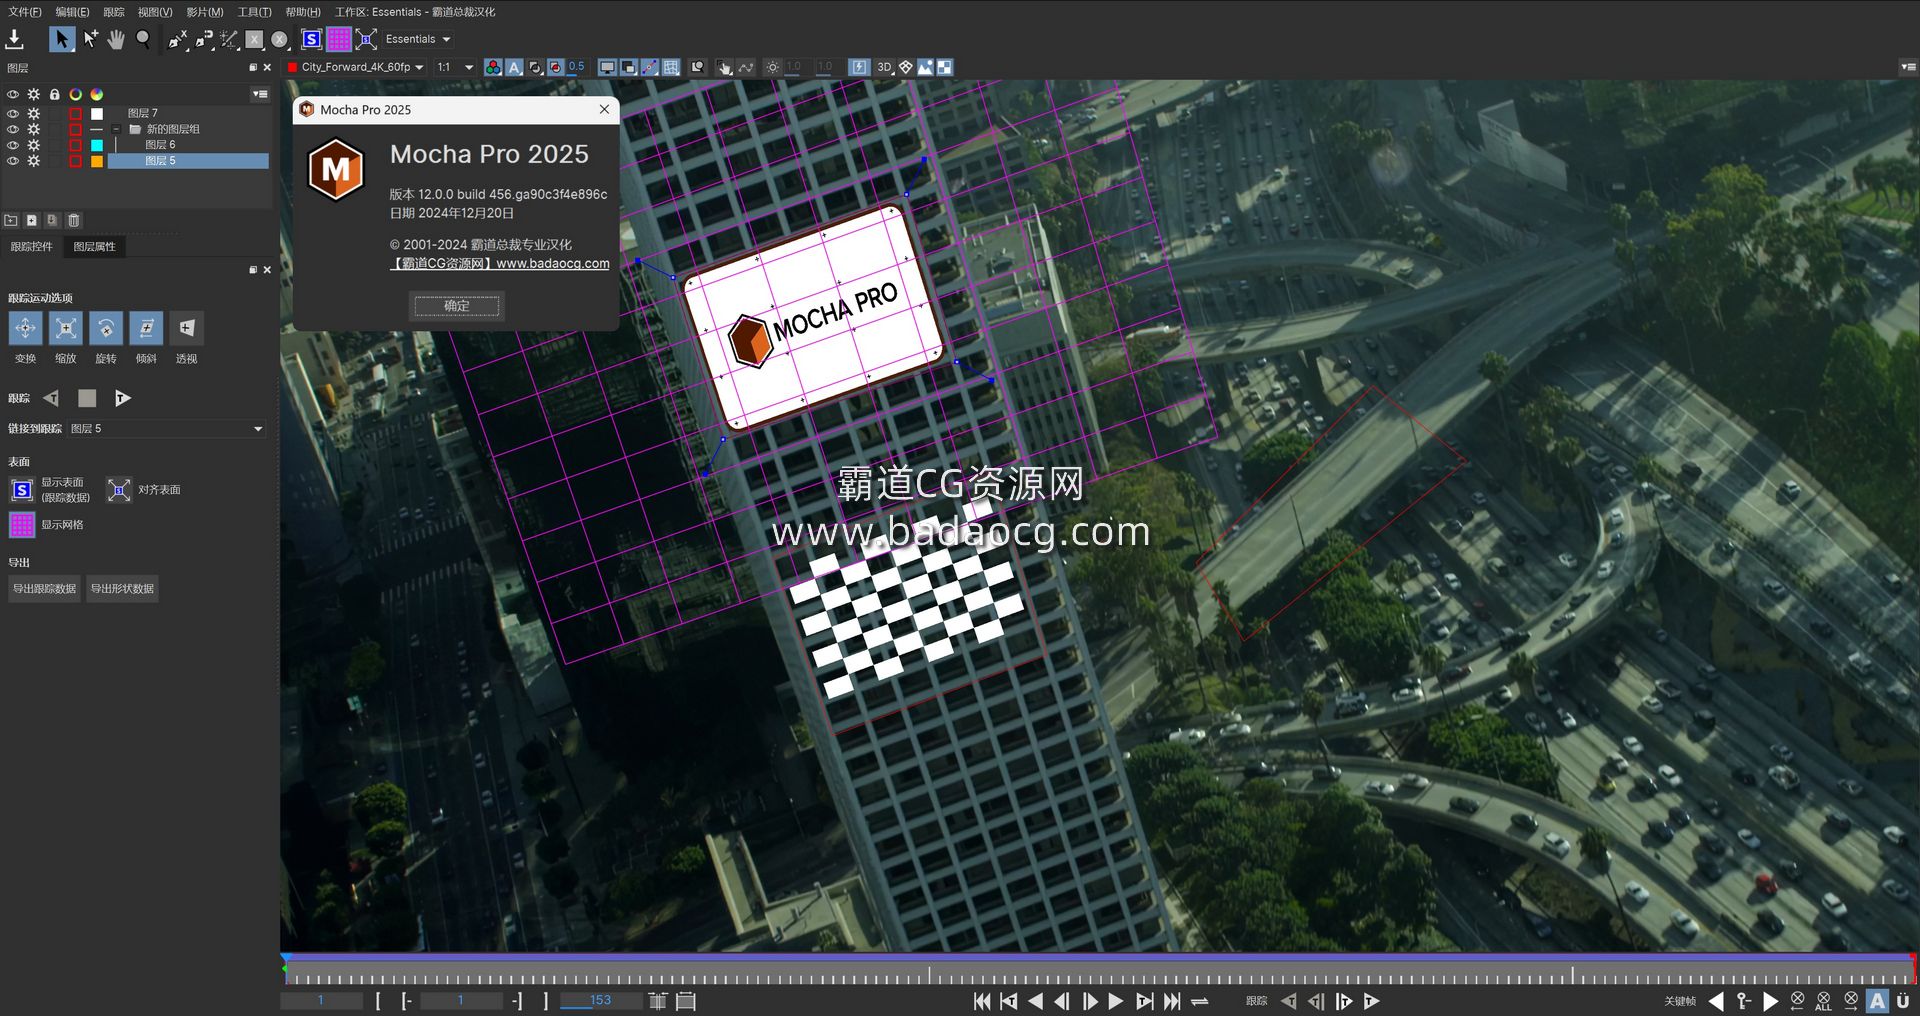1920x1016 pixels.
Task: Click Align Surface icon in top toolbar
Action: [366, 39]
